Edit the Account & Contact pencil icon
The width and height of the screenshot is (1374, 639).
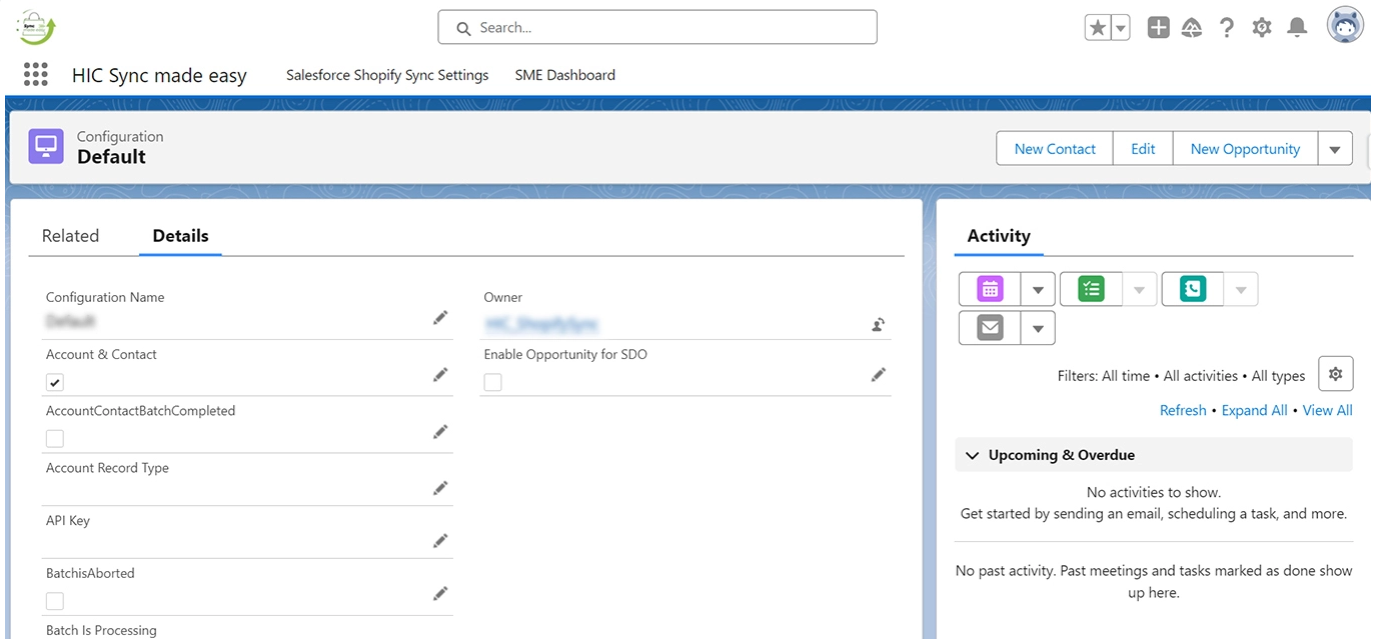(x=440, y=375)
